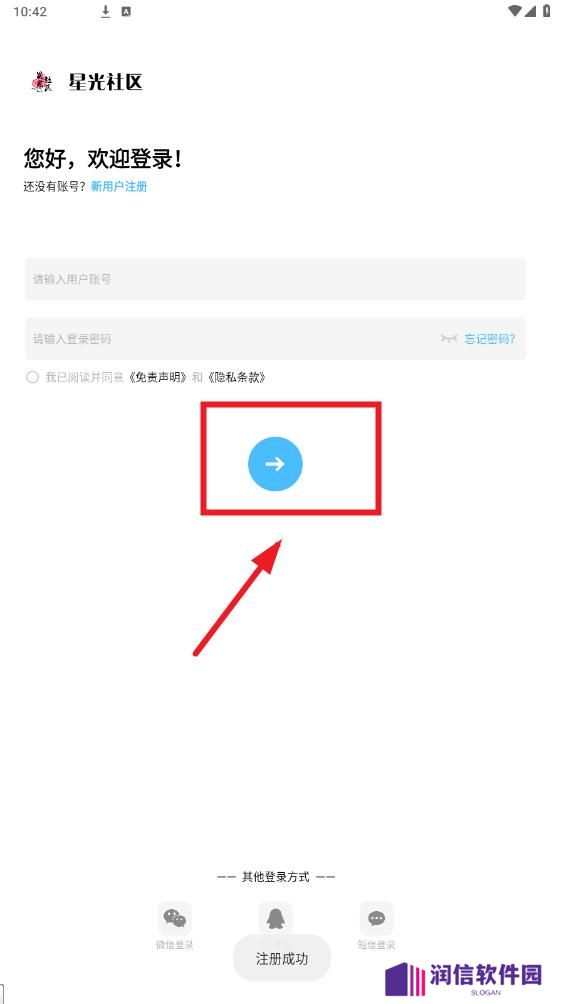Viewport: 564px width, 1004px height.
Task: Click 忘记密码? link
Action: pyautogui.click(x=490, y=339)
